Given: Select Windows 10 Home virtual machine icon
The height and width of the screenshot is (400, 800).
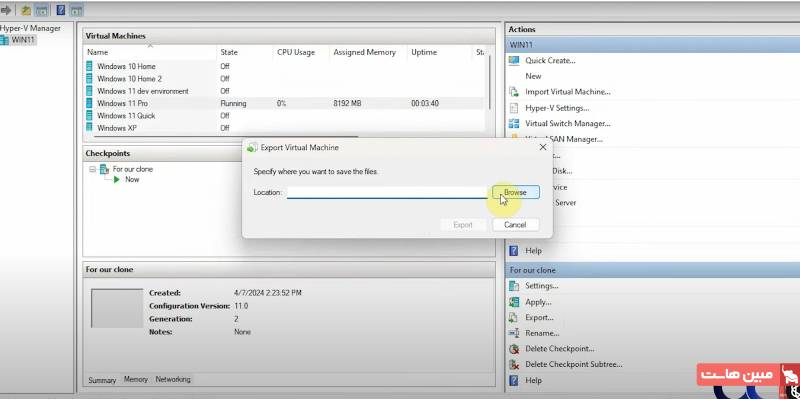Looking at the screenshot, I should point(90,66).
